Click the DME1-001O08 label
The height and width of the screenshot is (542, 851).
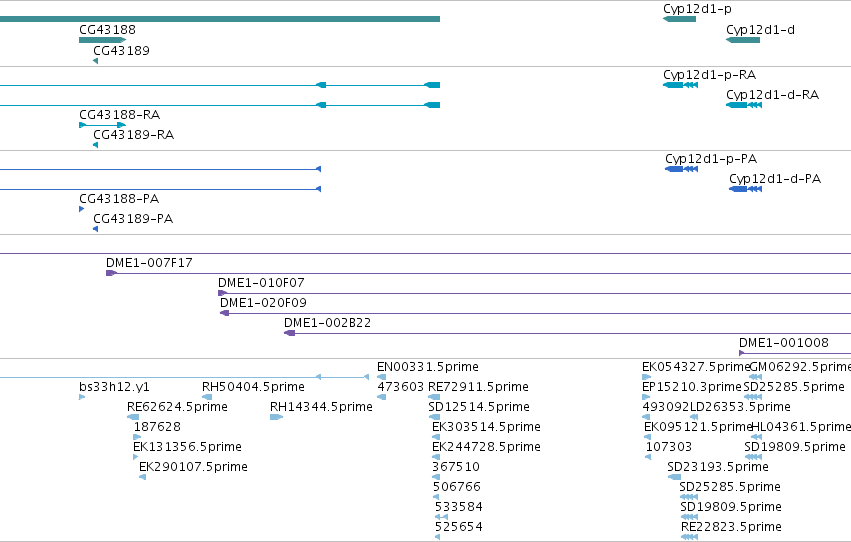click(784, 343)
